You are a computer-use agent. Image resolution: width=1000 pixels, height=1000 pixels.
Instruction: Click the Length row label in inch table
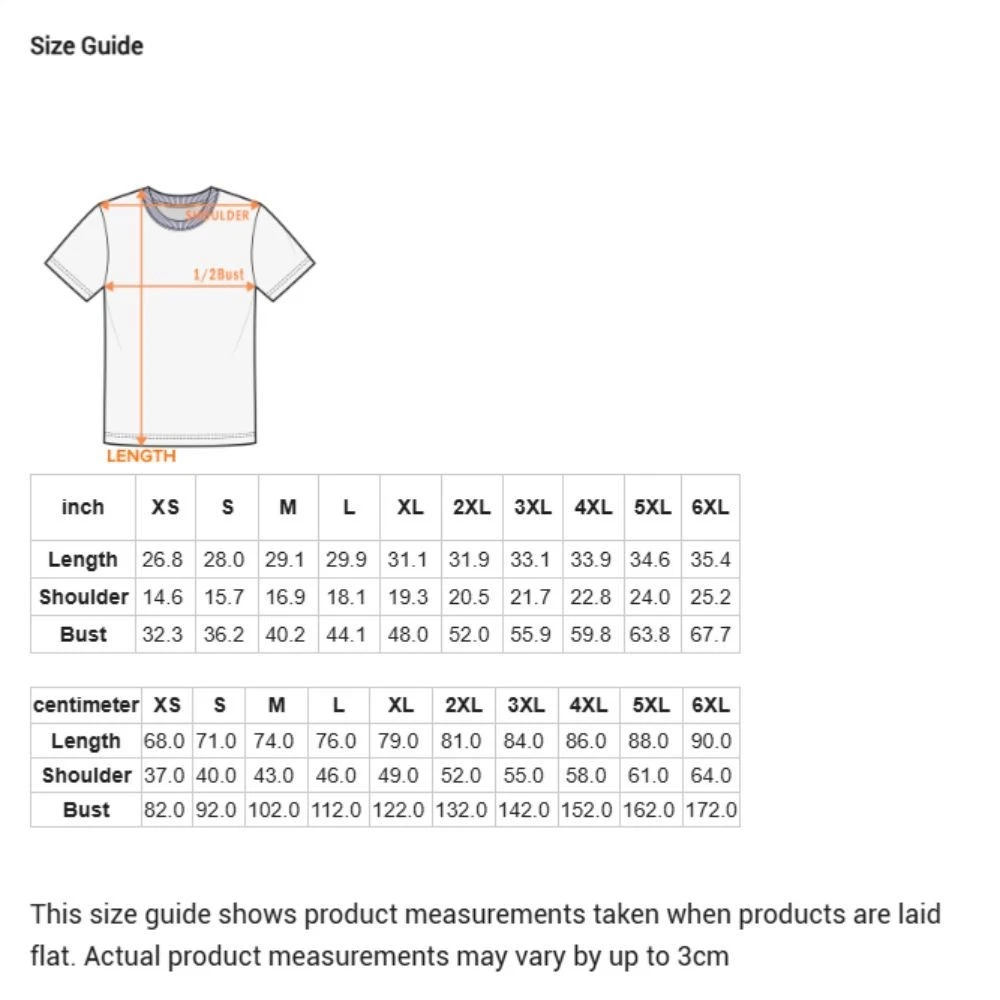point(83,559)
